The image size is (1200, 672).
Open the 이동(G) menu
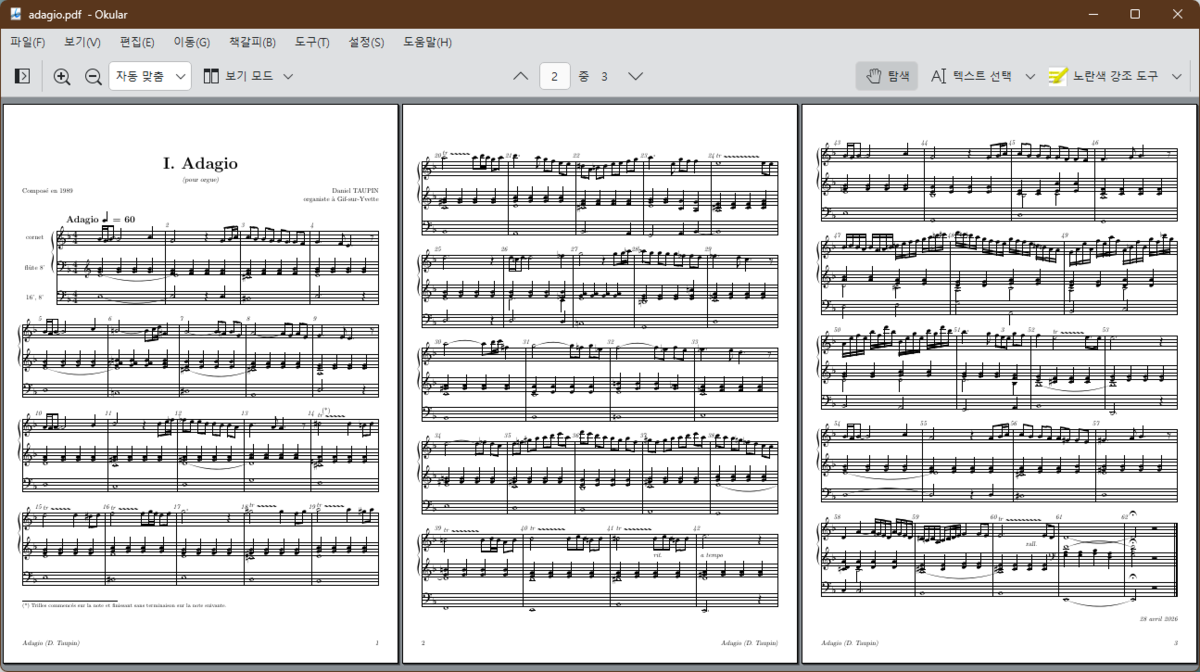[x=192, y=42]
